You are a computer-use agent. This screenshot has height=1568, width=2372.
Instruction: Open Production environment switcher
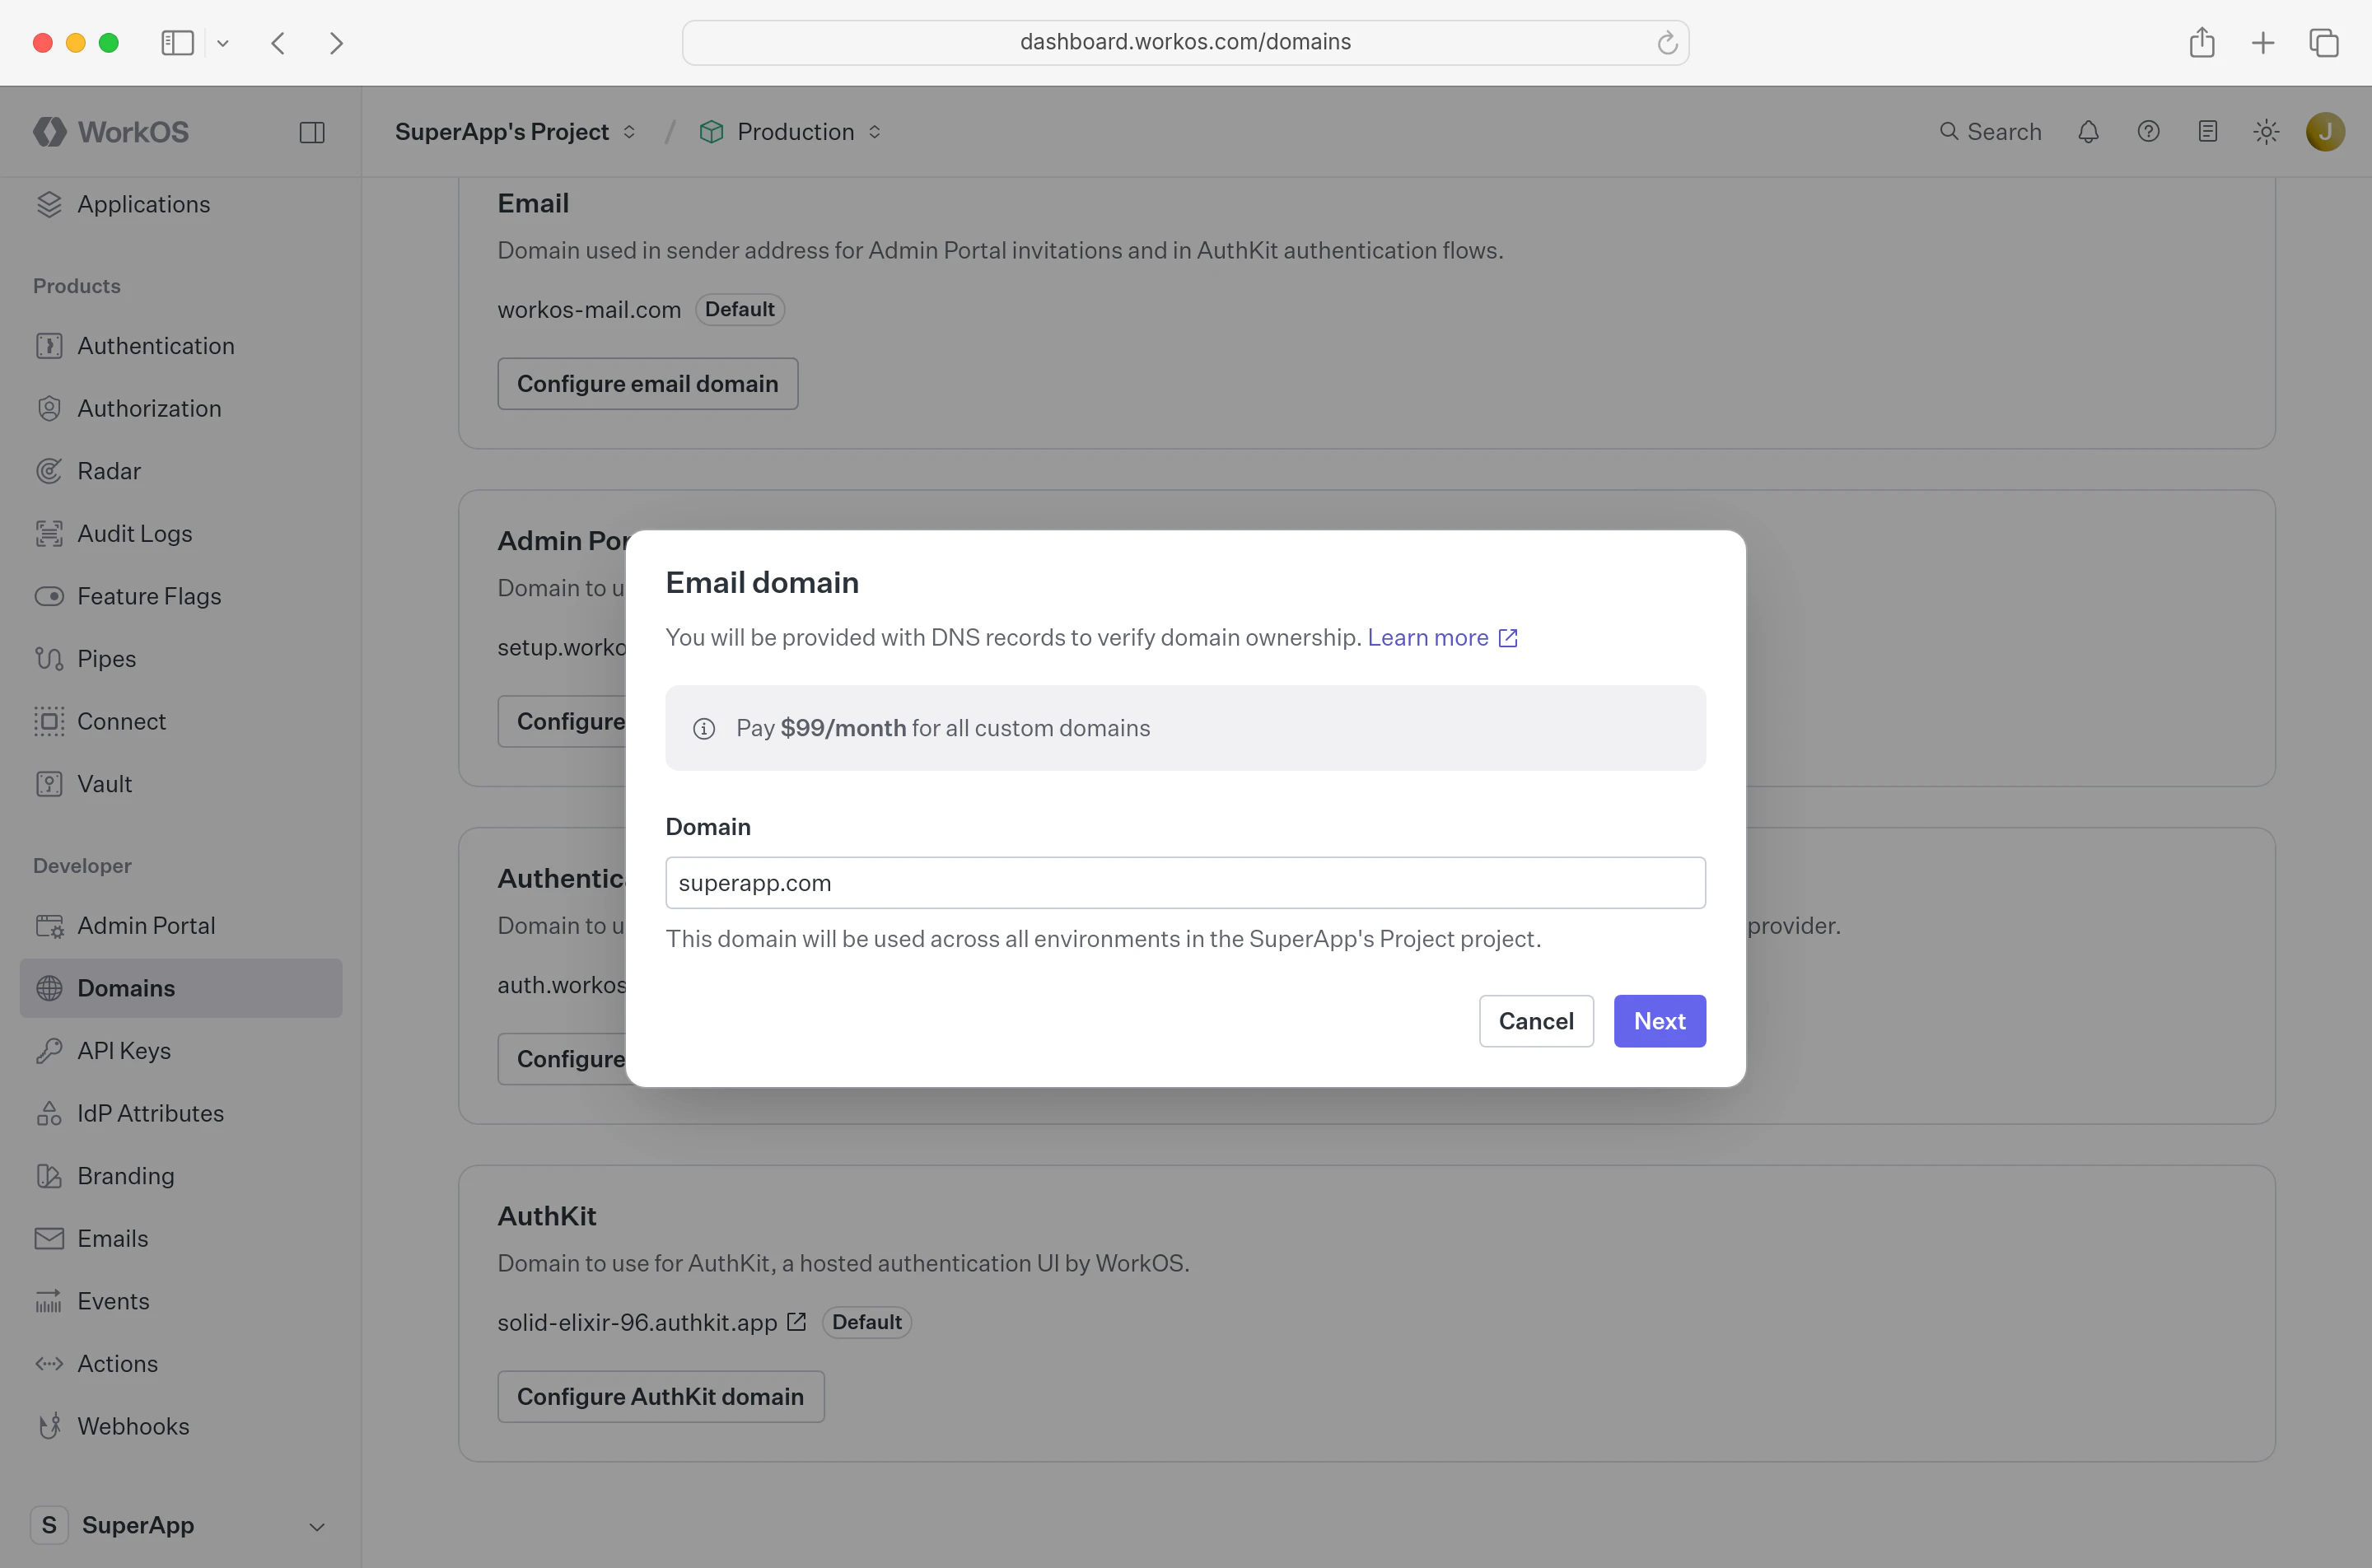(791, 132)
